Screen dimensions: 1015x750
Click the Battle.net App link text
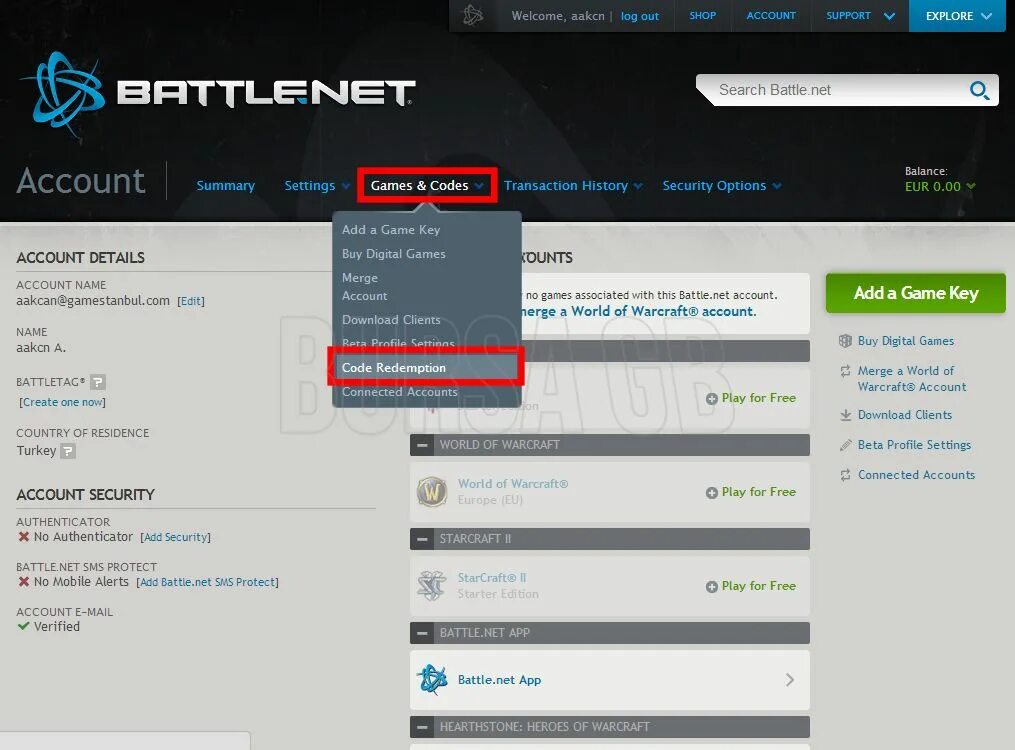499,680
